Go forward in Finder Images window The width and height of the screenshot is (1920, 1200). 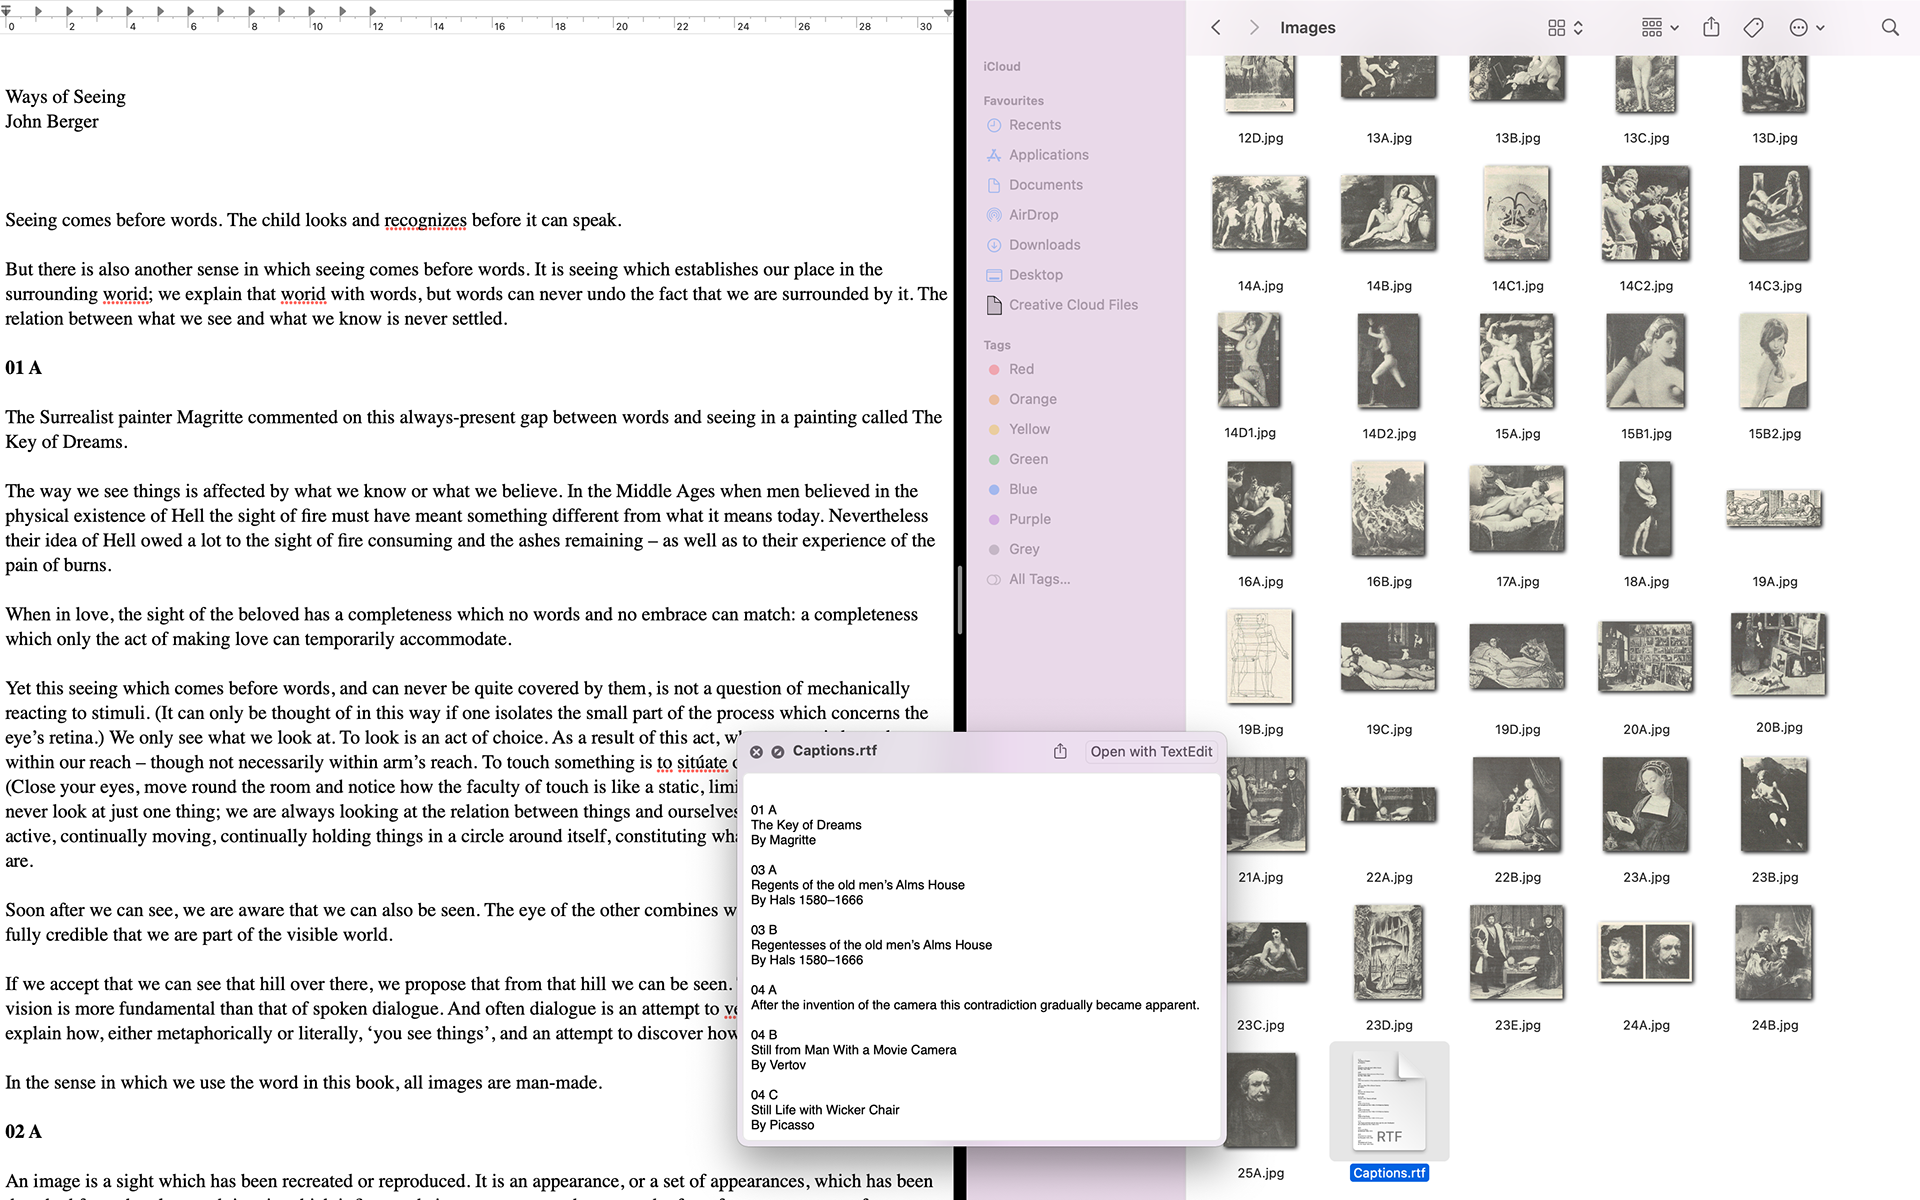(1254, 28)
